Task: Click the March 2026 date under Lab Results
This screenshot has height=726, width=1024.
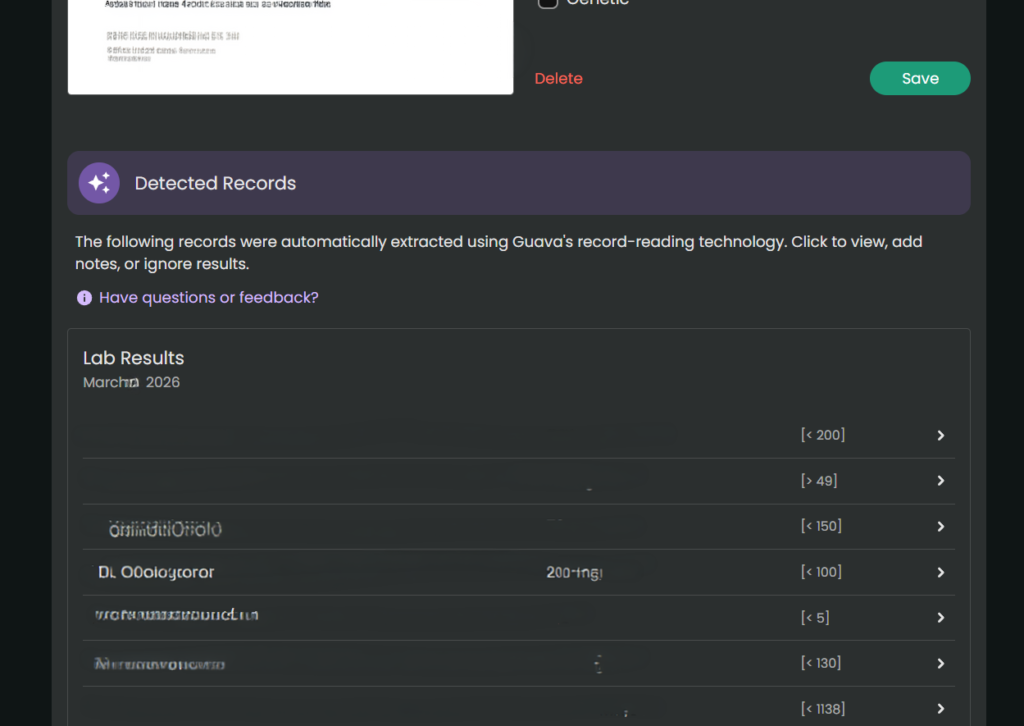Action: pyautogui.click(x=131, y=382)
